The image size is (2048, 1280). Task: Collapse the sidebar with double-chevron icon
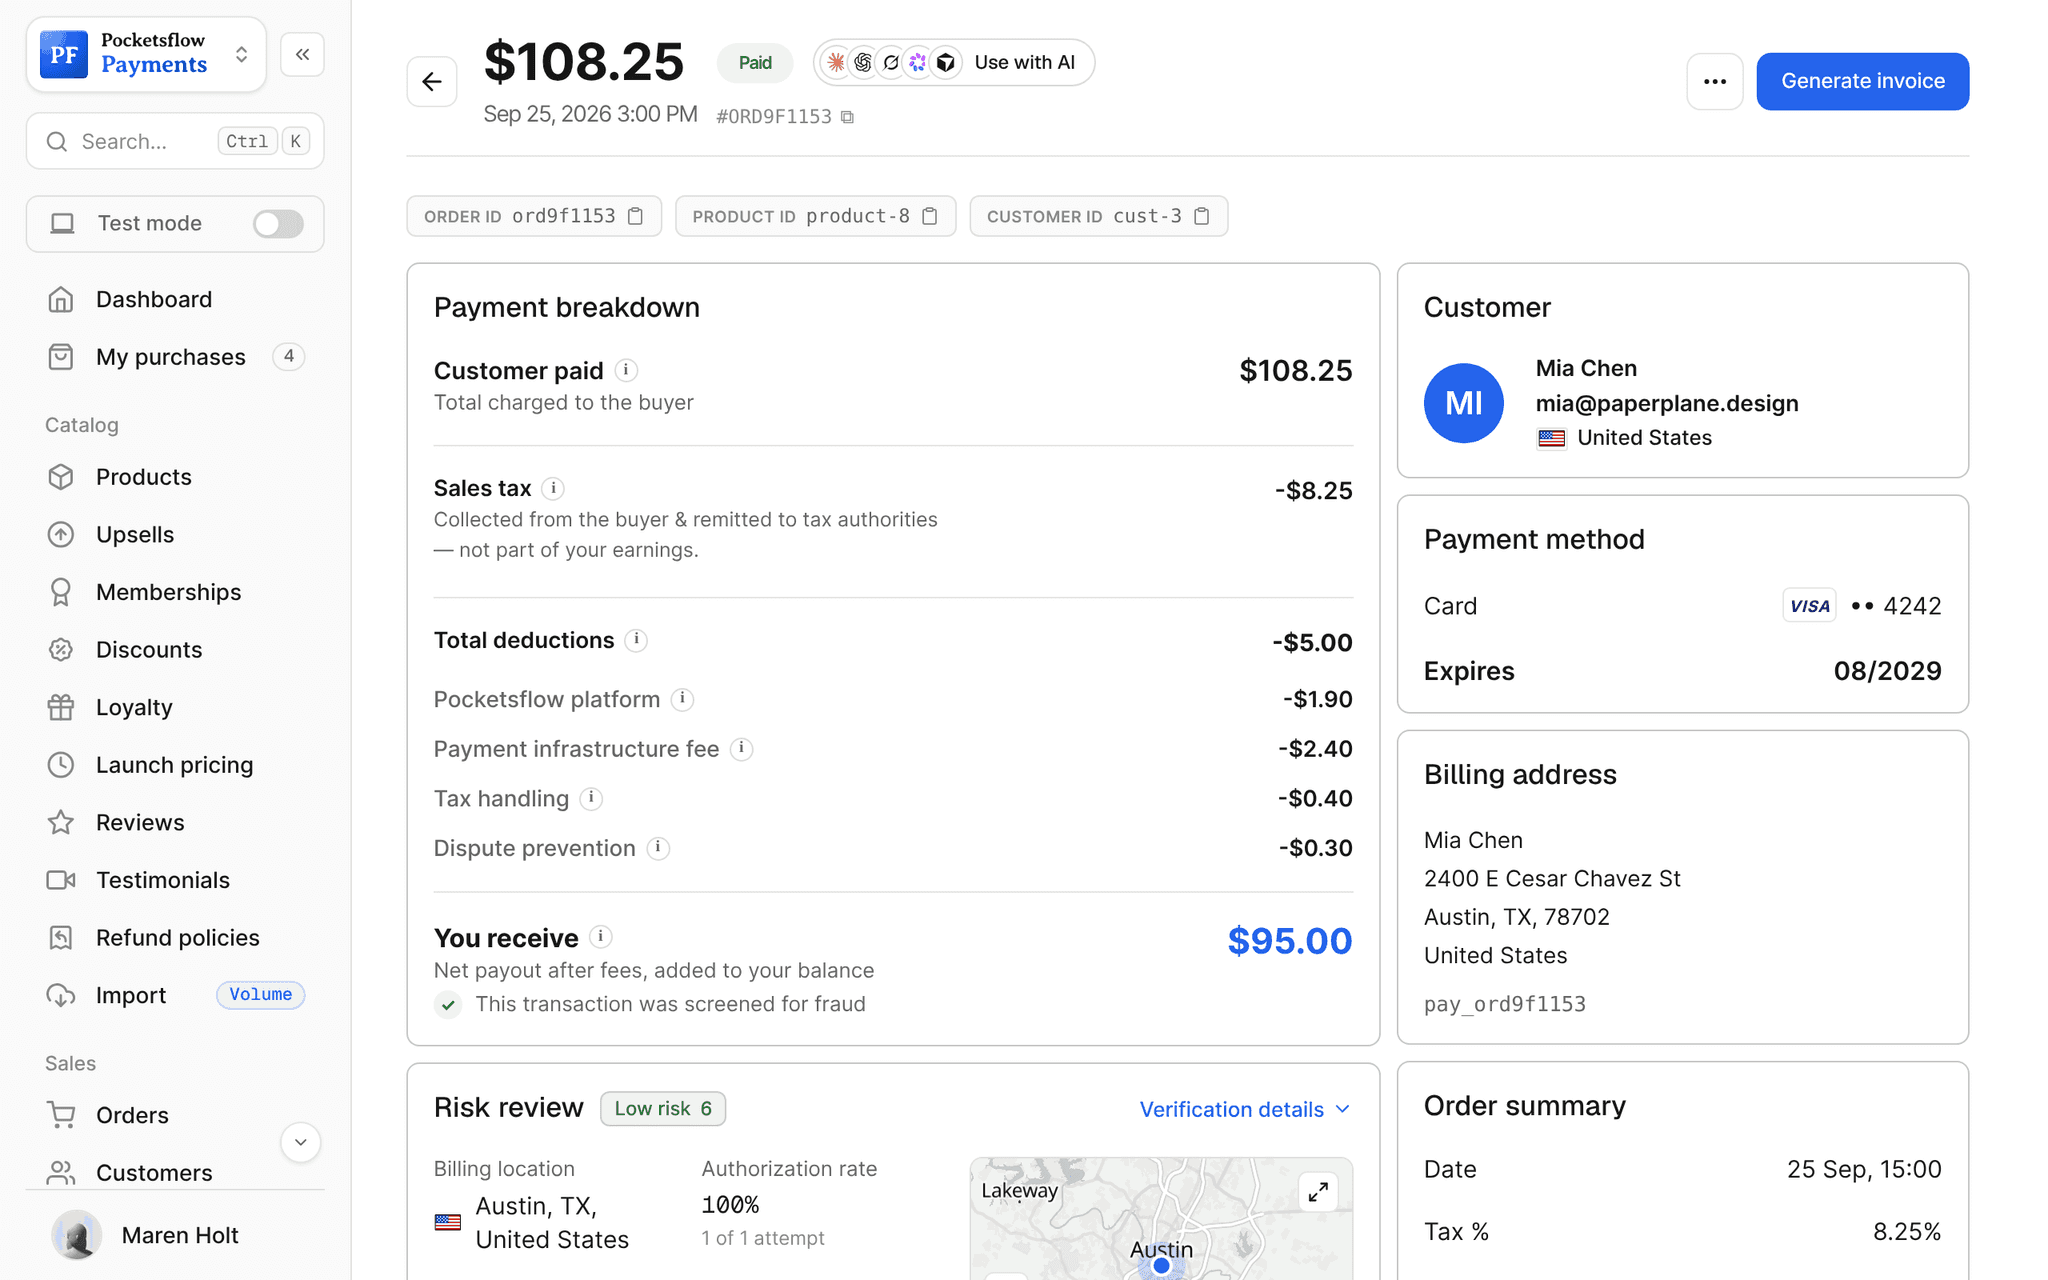click(302, 54)
